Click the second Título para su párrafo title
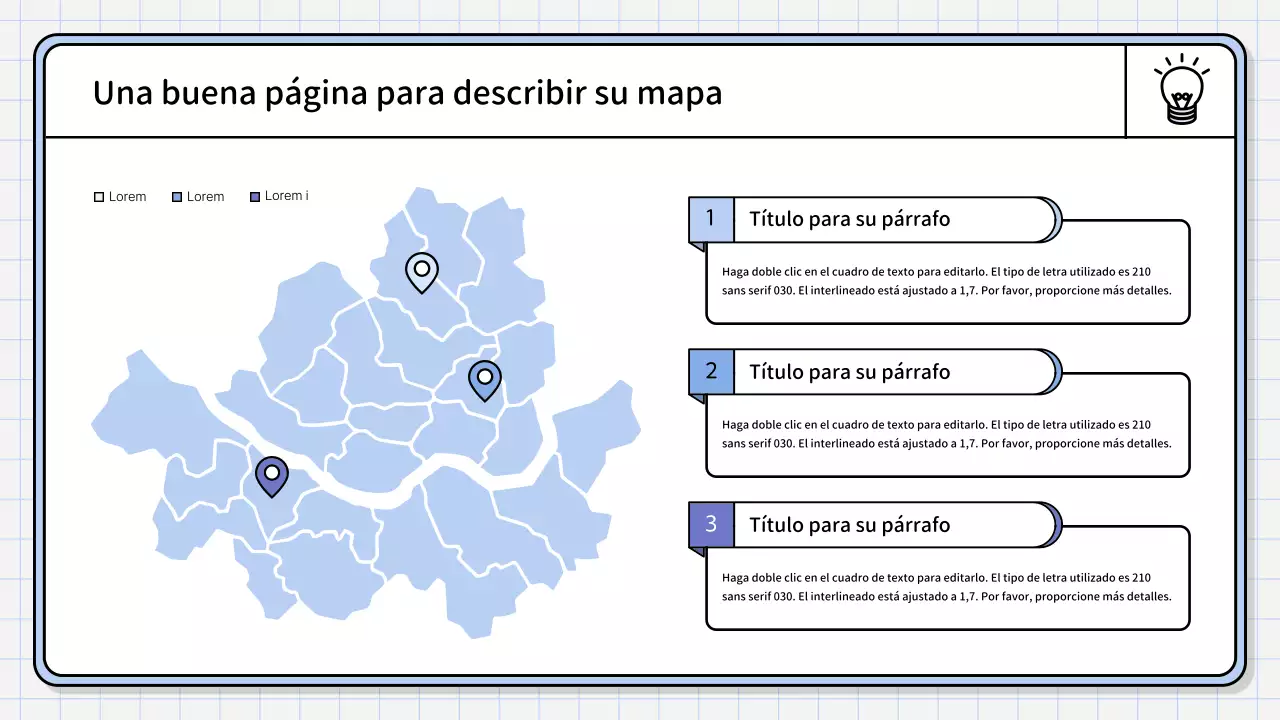The width and height of the screenshot is (1280, 720). tap(850, 371)
